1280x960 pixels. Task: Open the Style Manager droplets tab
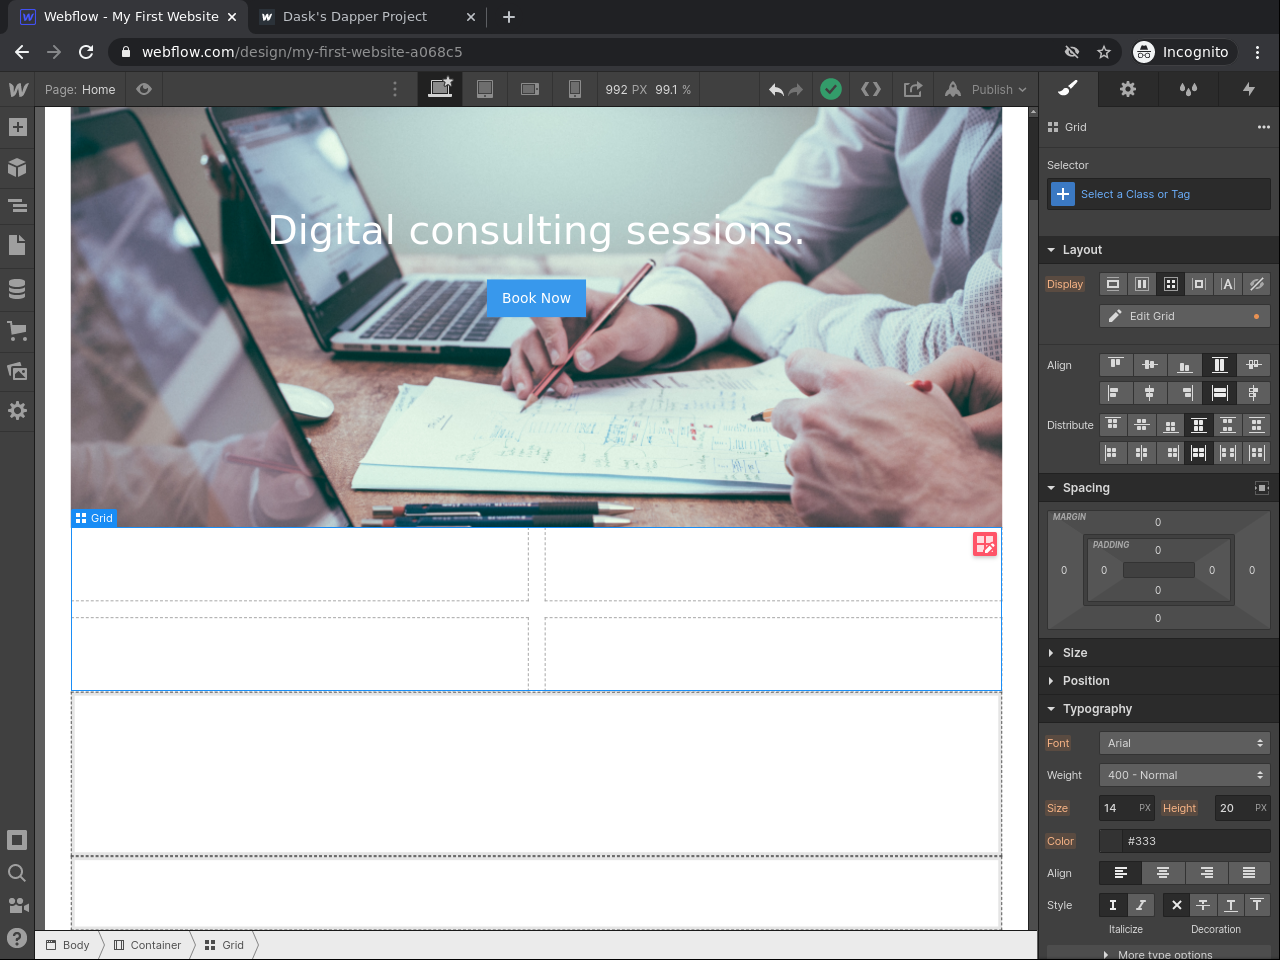point(1188,89)
